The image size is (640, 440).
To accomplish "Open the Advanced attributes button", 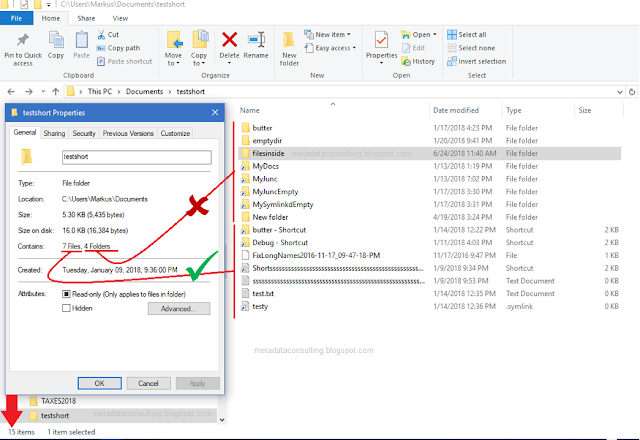I will tap(179, 309).
